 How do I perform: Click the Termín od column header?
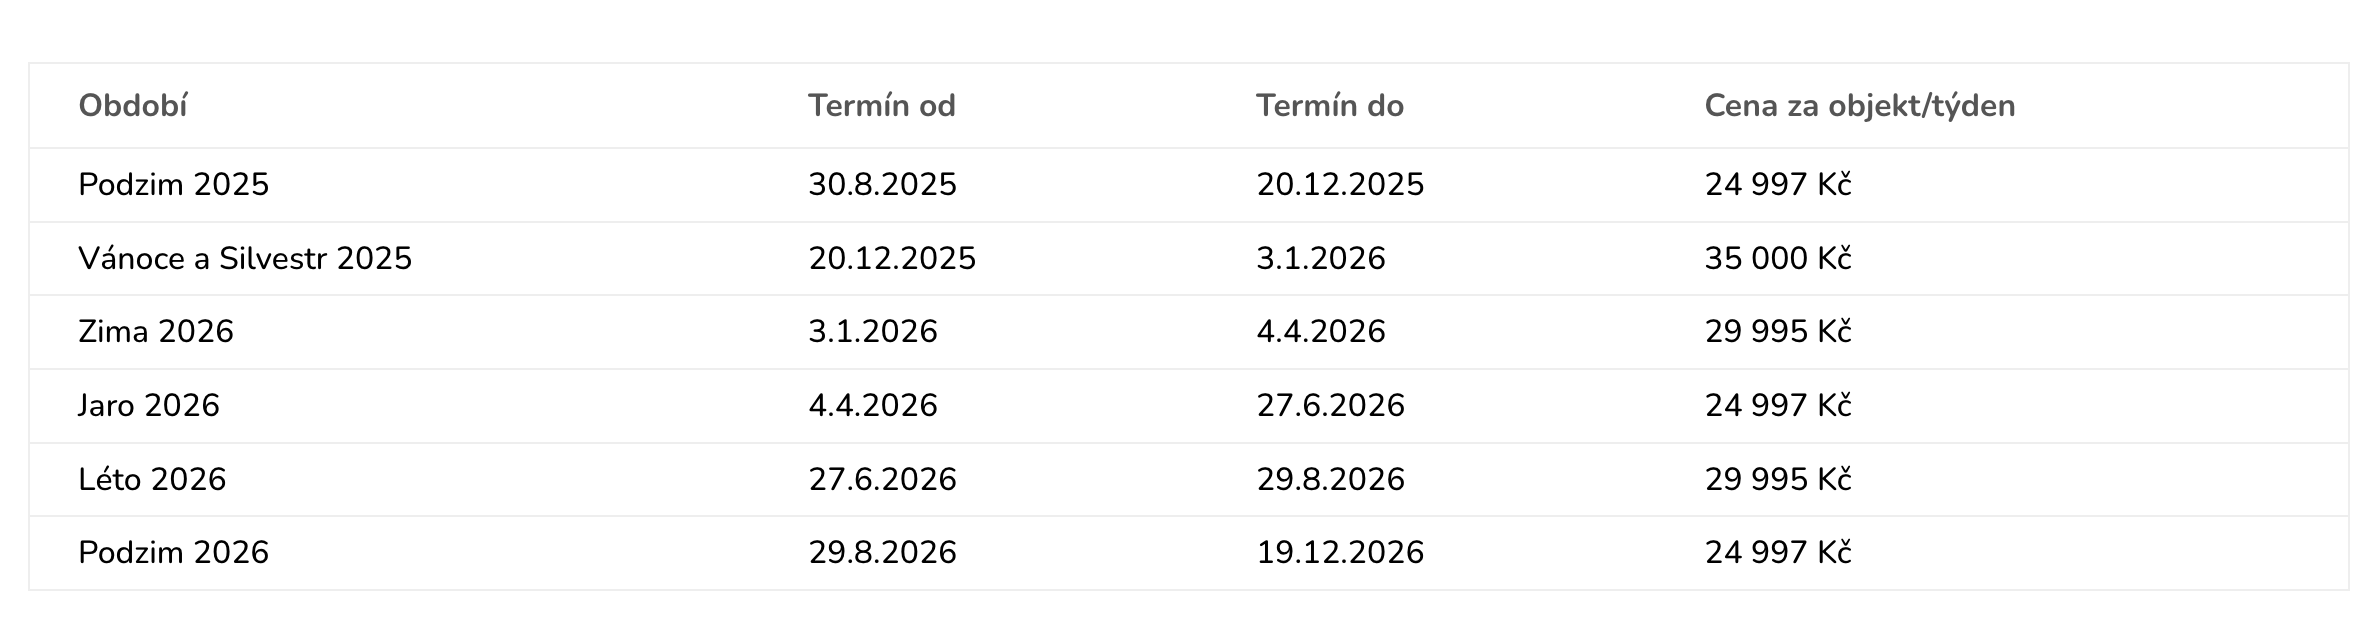pos(881,106)
